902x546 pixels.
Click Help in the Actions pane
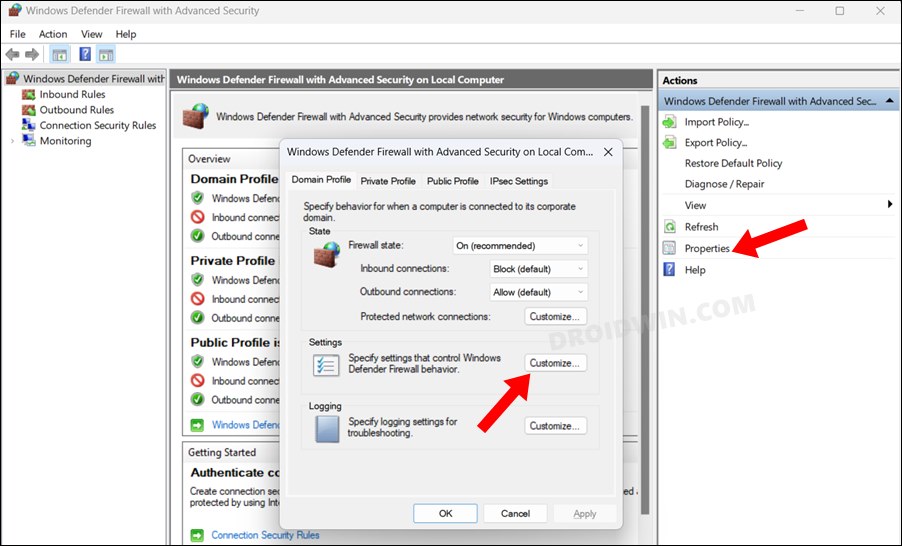click(x=695, y=270)
